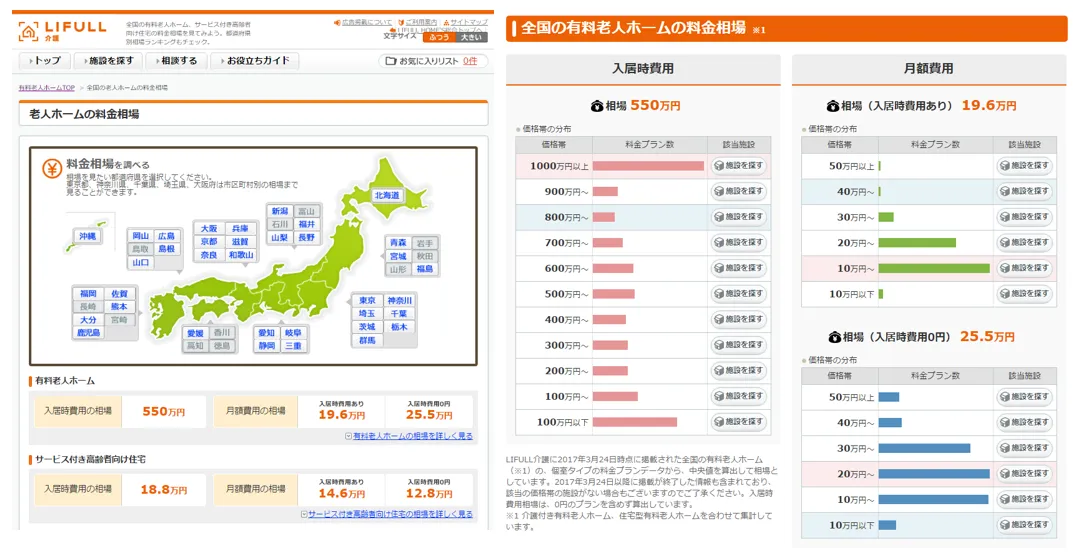Screen dimensions: 1073x556
Task: Set text size to ふつう
Action: click(439, 37)
